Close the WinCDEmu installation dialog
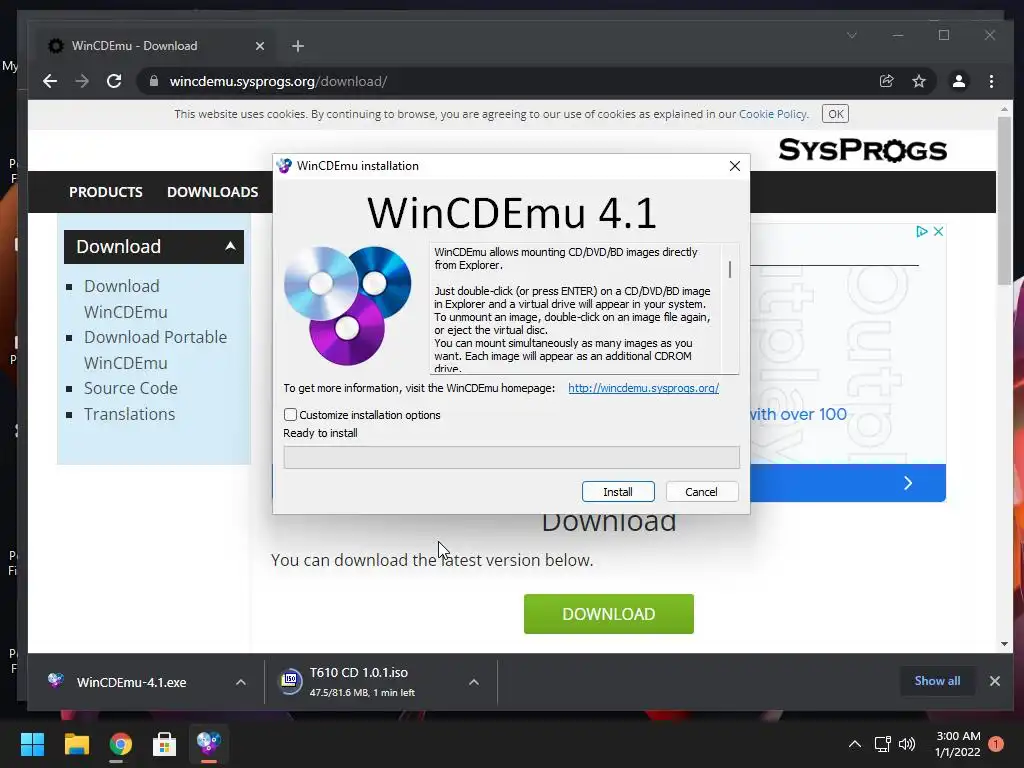The image size is (1024, 768). [x=735, y=166]
